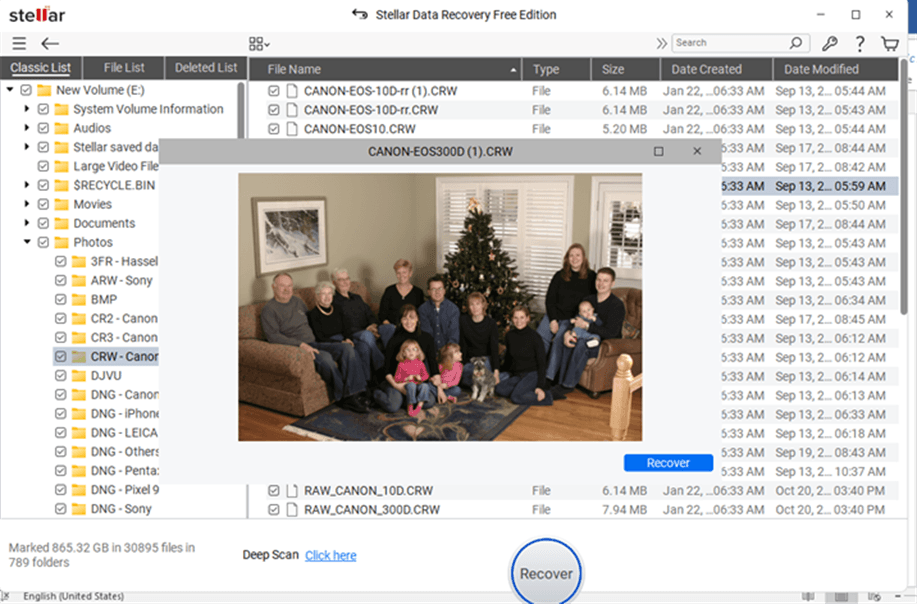Viewport: 917px width, 604px height.
Task: Open the grid view options dropdown
Action: click(x=259, y=44)
